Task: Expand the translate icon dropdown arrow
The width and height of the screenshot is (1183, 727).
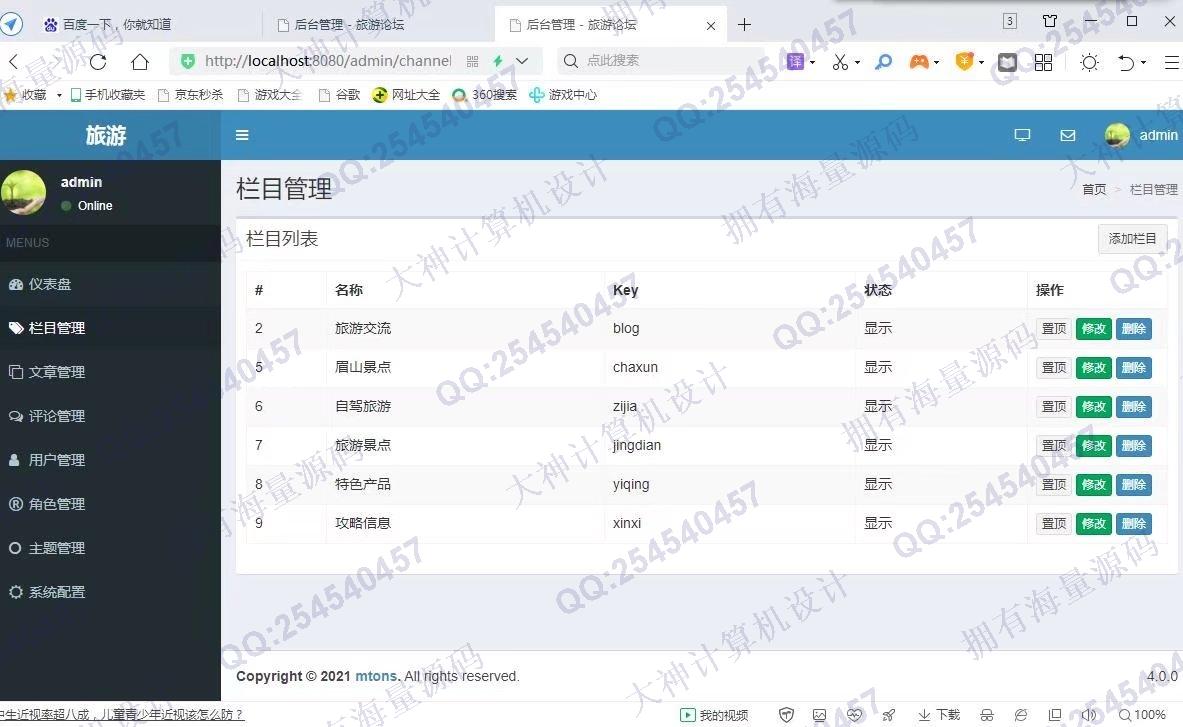Action: [x=812, y=63]
